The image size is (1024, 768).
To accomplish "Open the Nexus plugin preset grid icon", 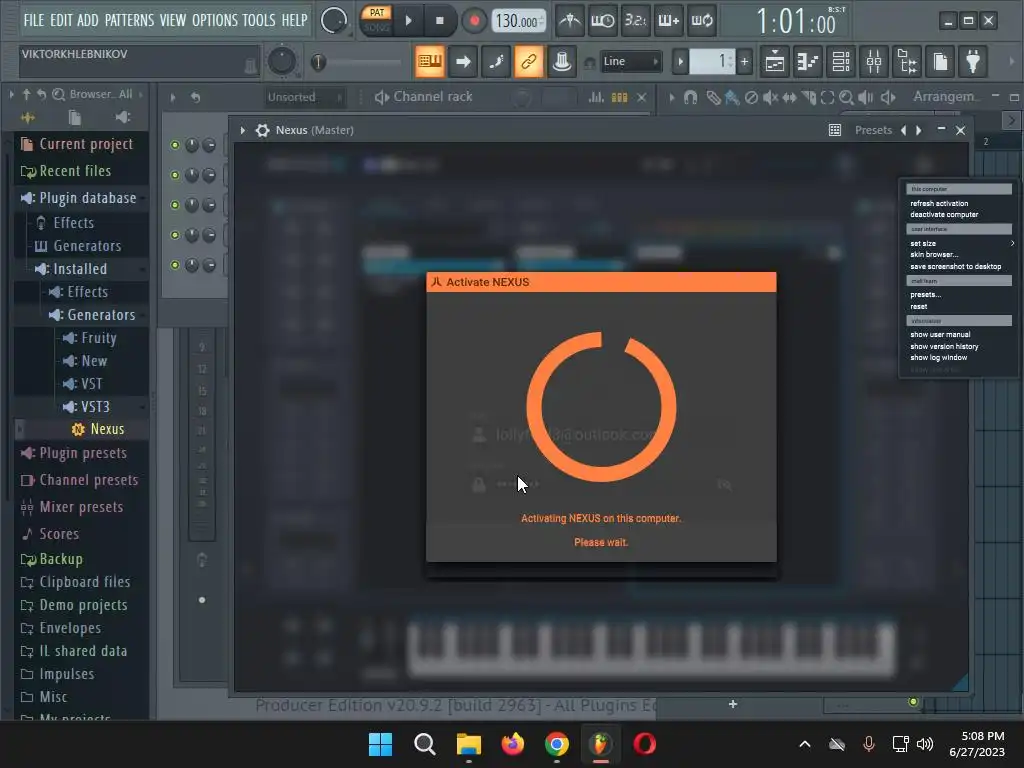I will click(x=835, y=130).
